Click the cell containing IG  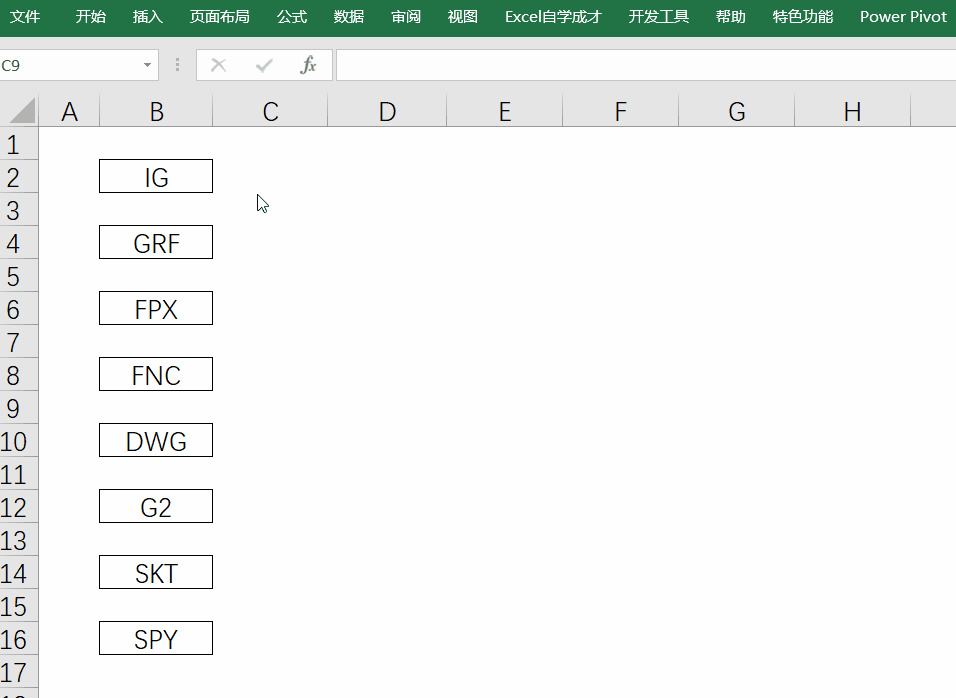point(156,177)
